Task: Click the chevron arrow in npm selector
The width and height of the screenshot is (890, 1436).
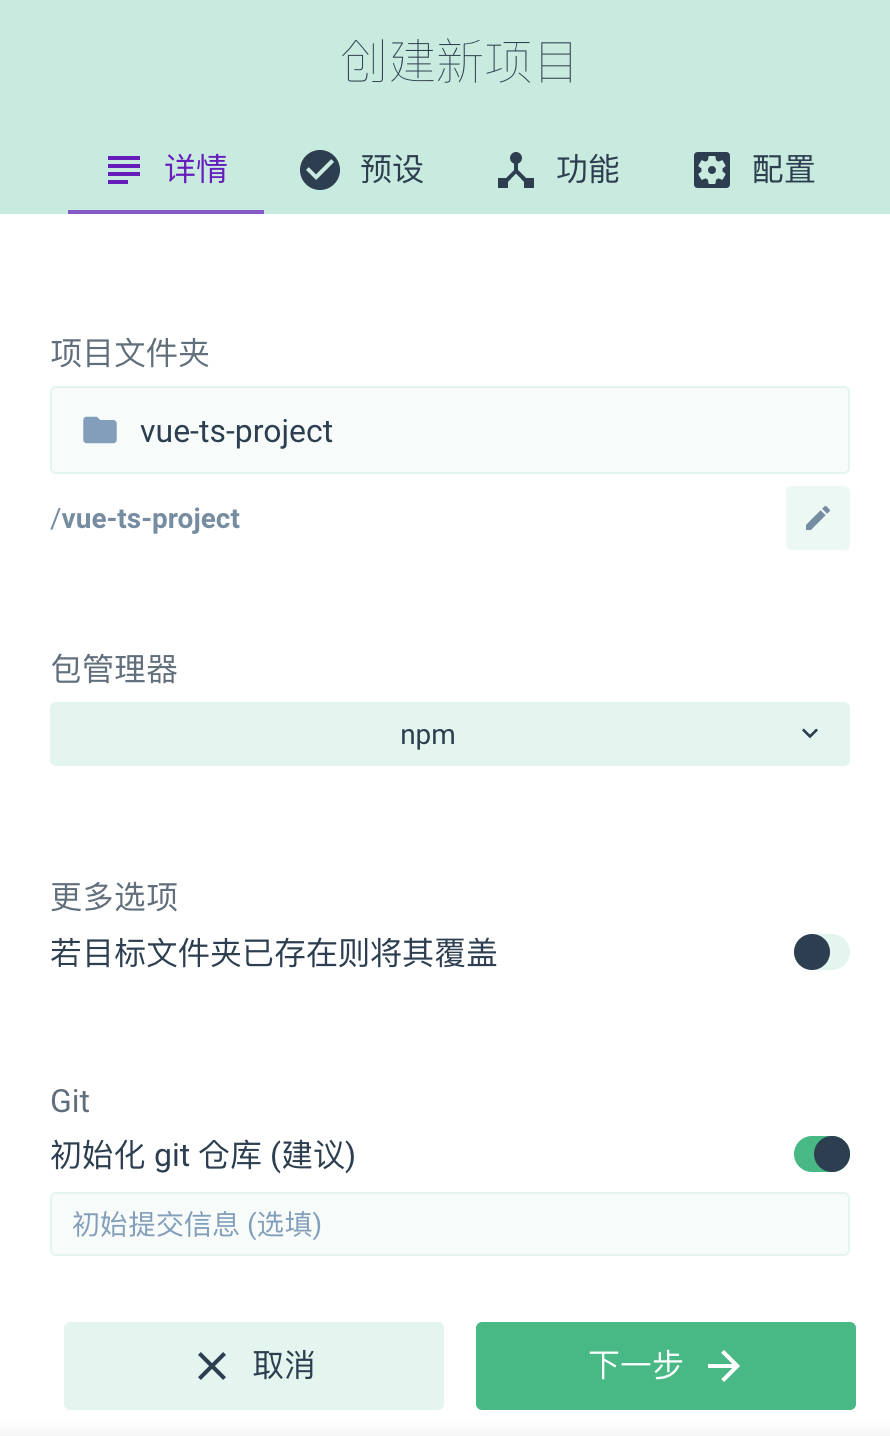Action: click(x=810, y=734)
